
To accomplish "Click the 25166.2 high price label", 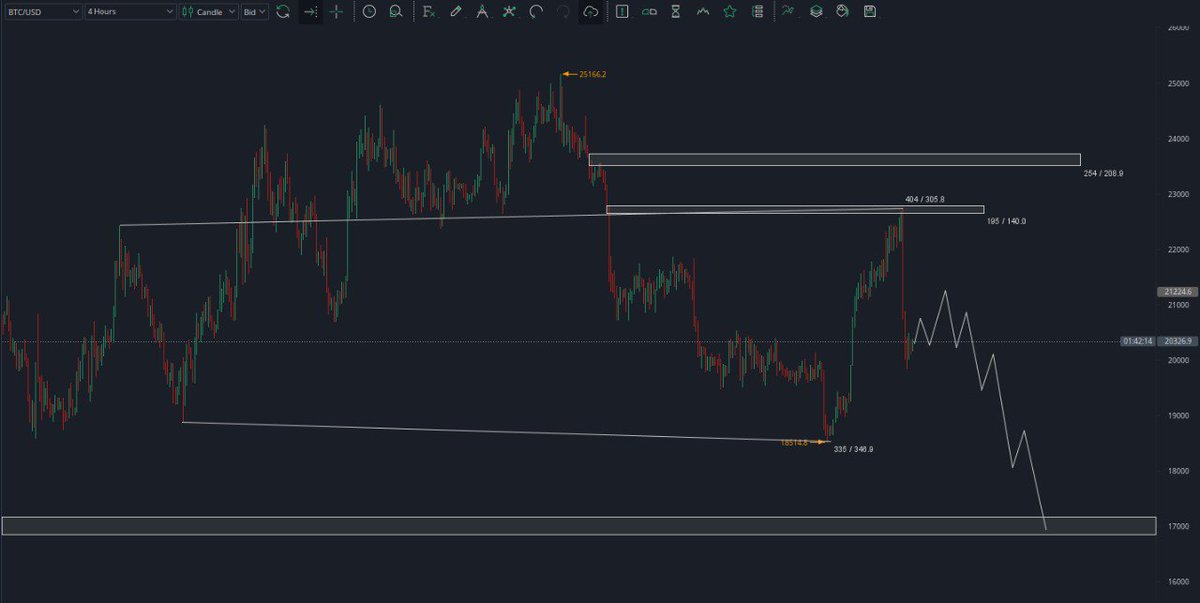I will pos(593,74).
